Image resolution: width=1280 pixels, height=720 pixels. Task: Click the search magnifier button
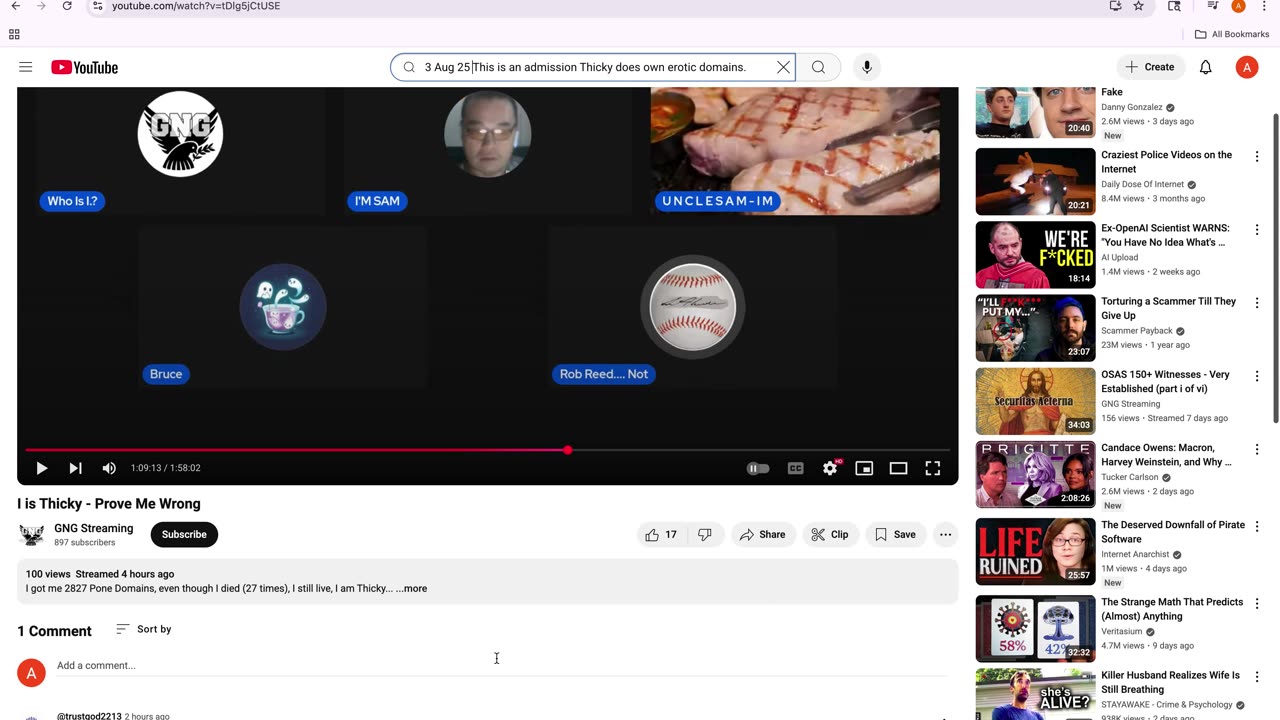(818, 67)
